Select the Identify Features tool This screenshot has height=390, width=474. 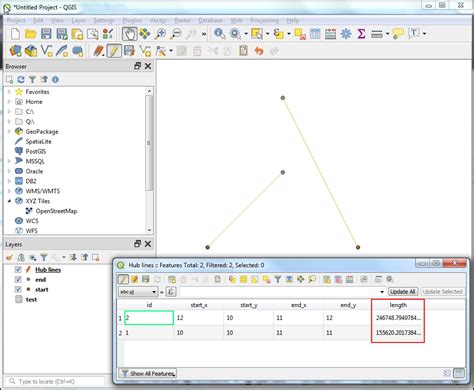pos(219,34)
